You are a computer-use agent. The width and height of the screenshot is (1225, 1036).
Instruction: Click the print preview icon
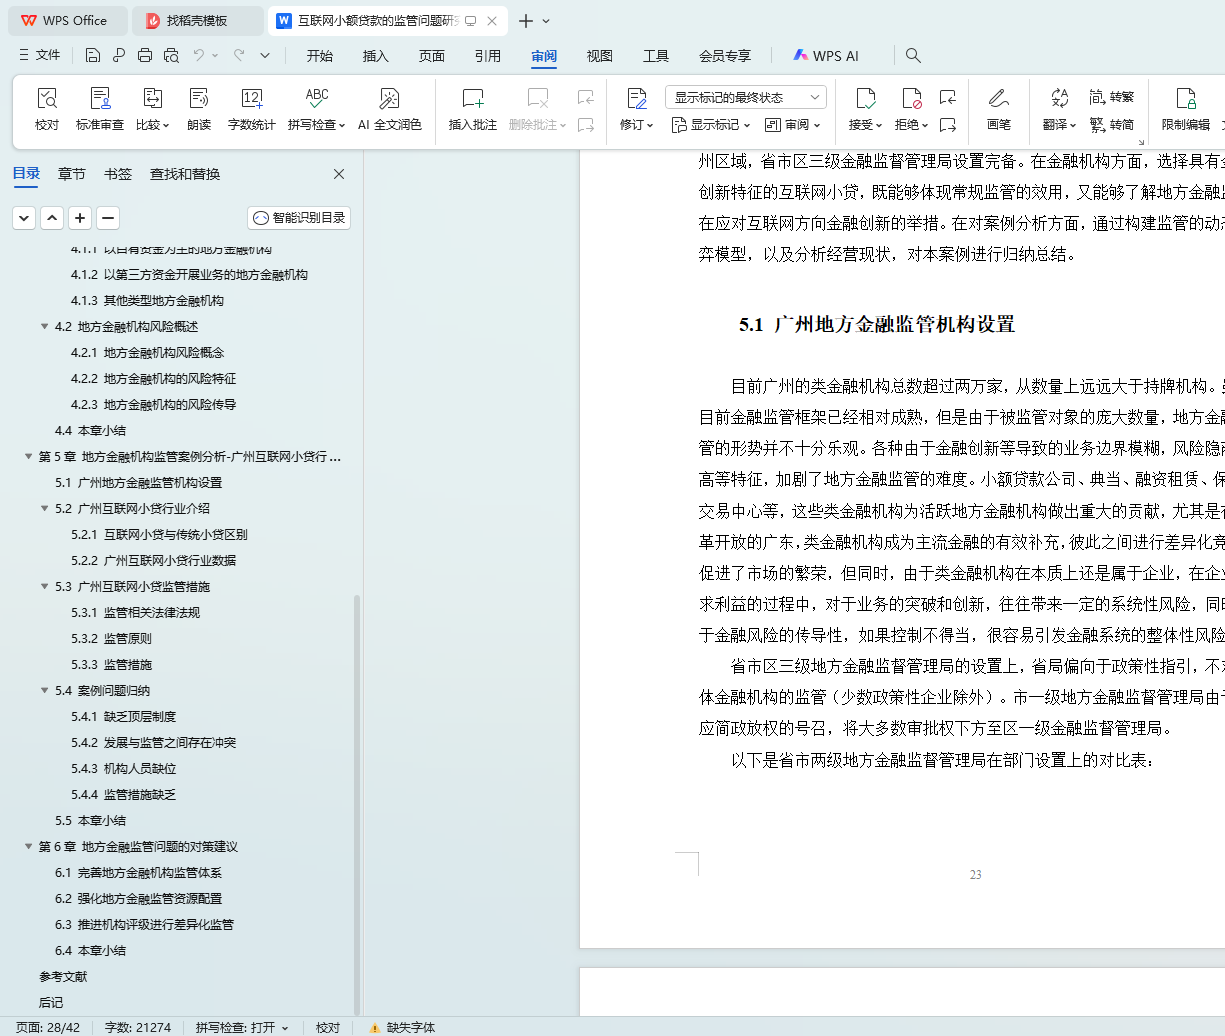pyautogui.click(x=171, y=56)
